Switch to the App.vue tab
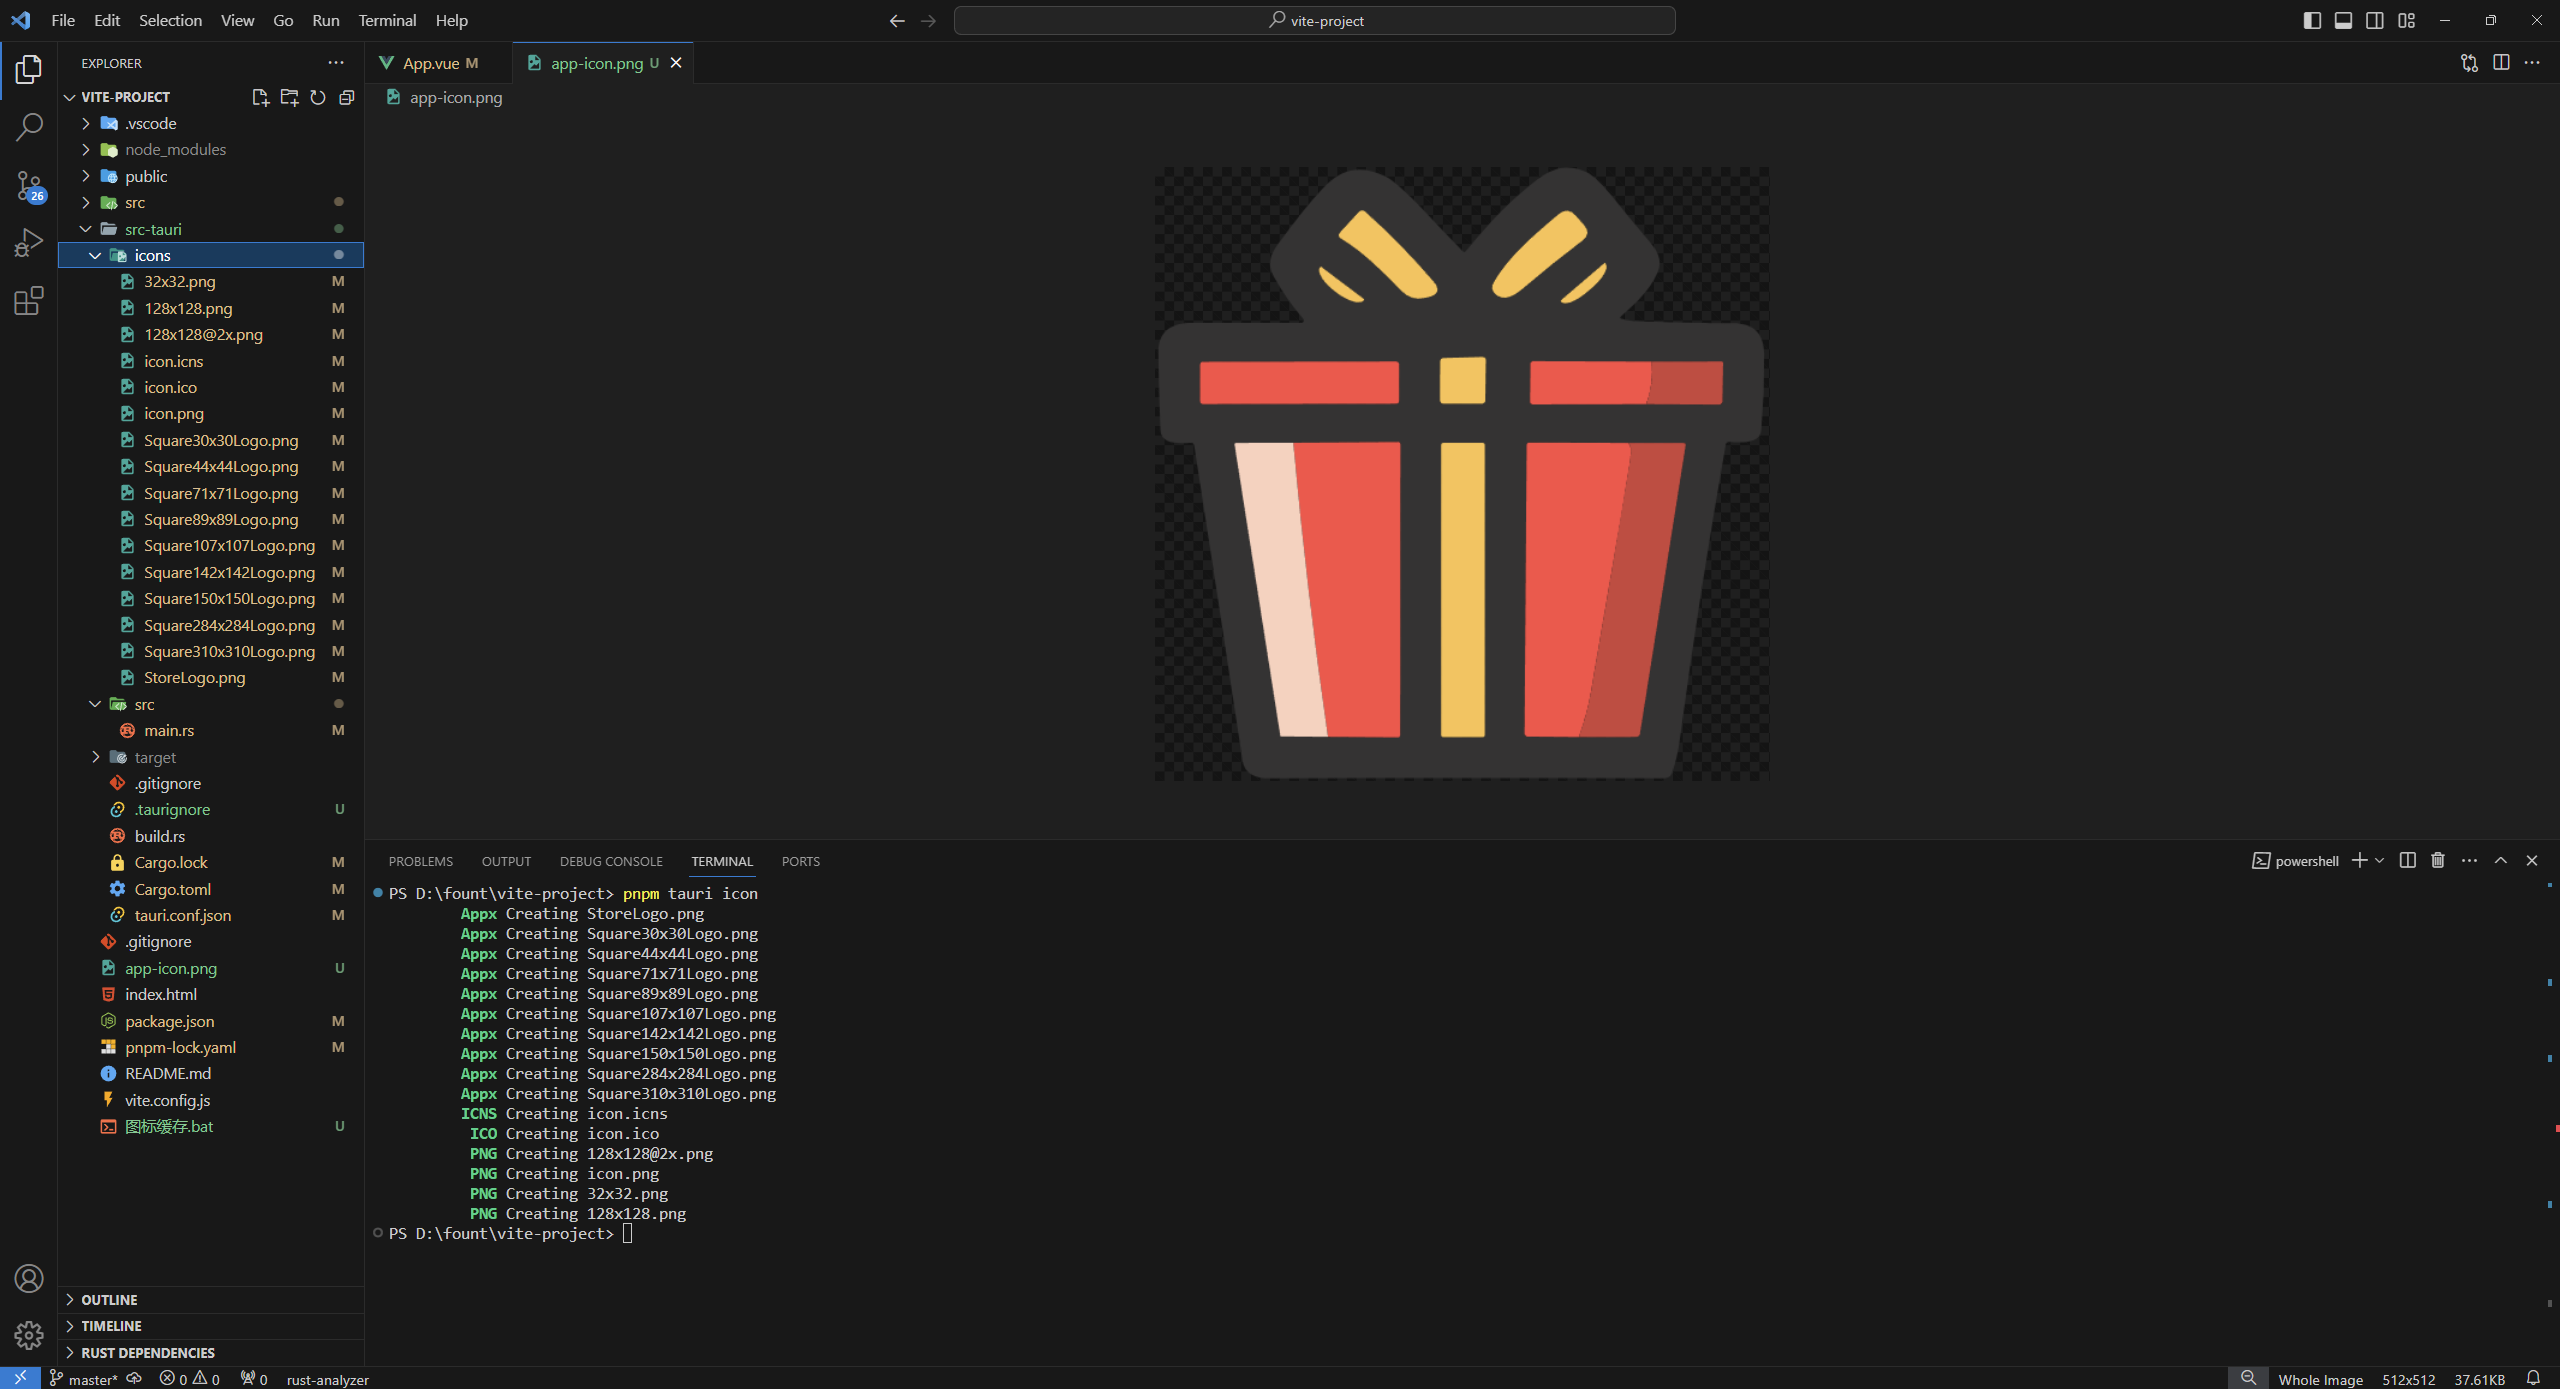 [x=437, y=63]
